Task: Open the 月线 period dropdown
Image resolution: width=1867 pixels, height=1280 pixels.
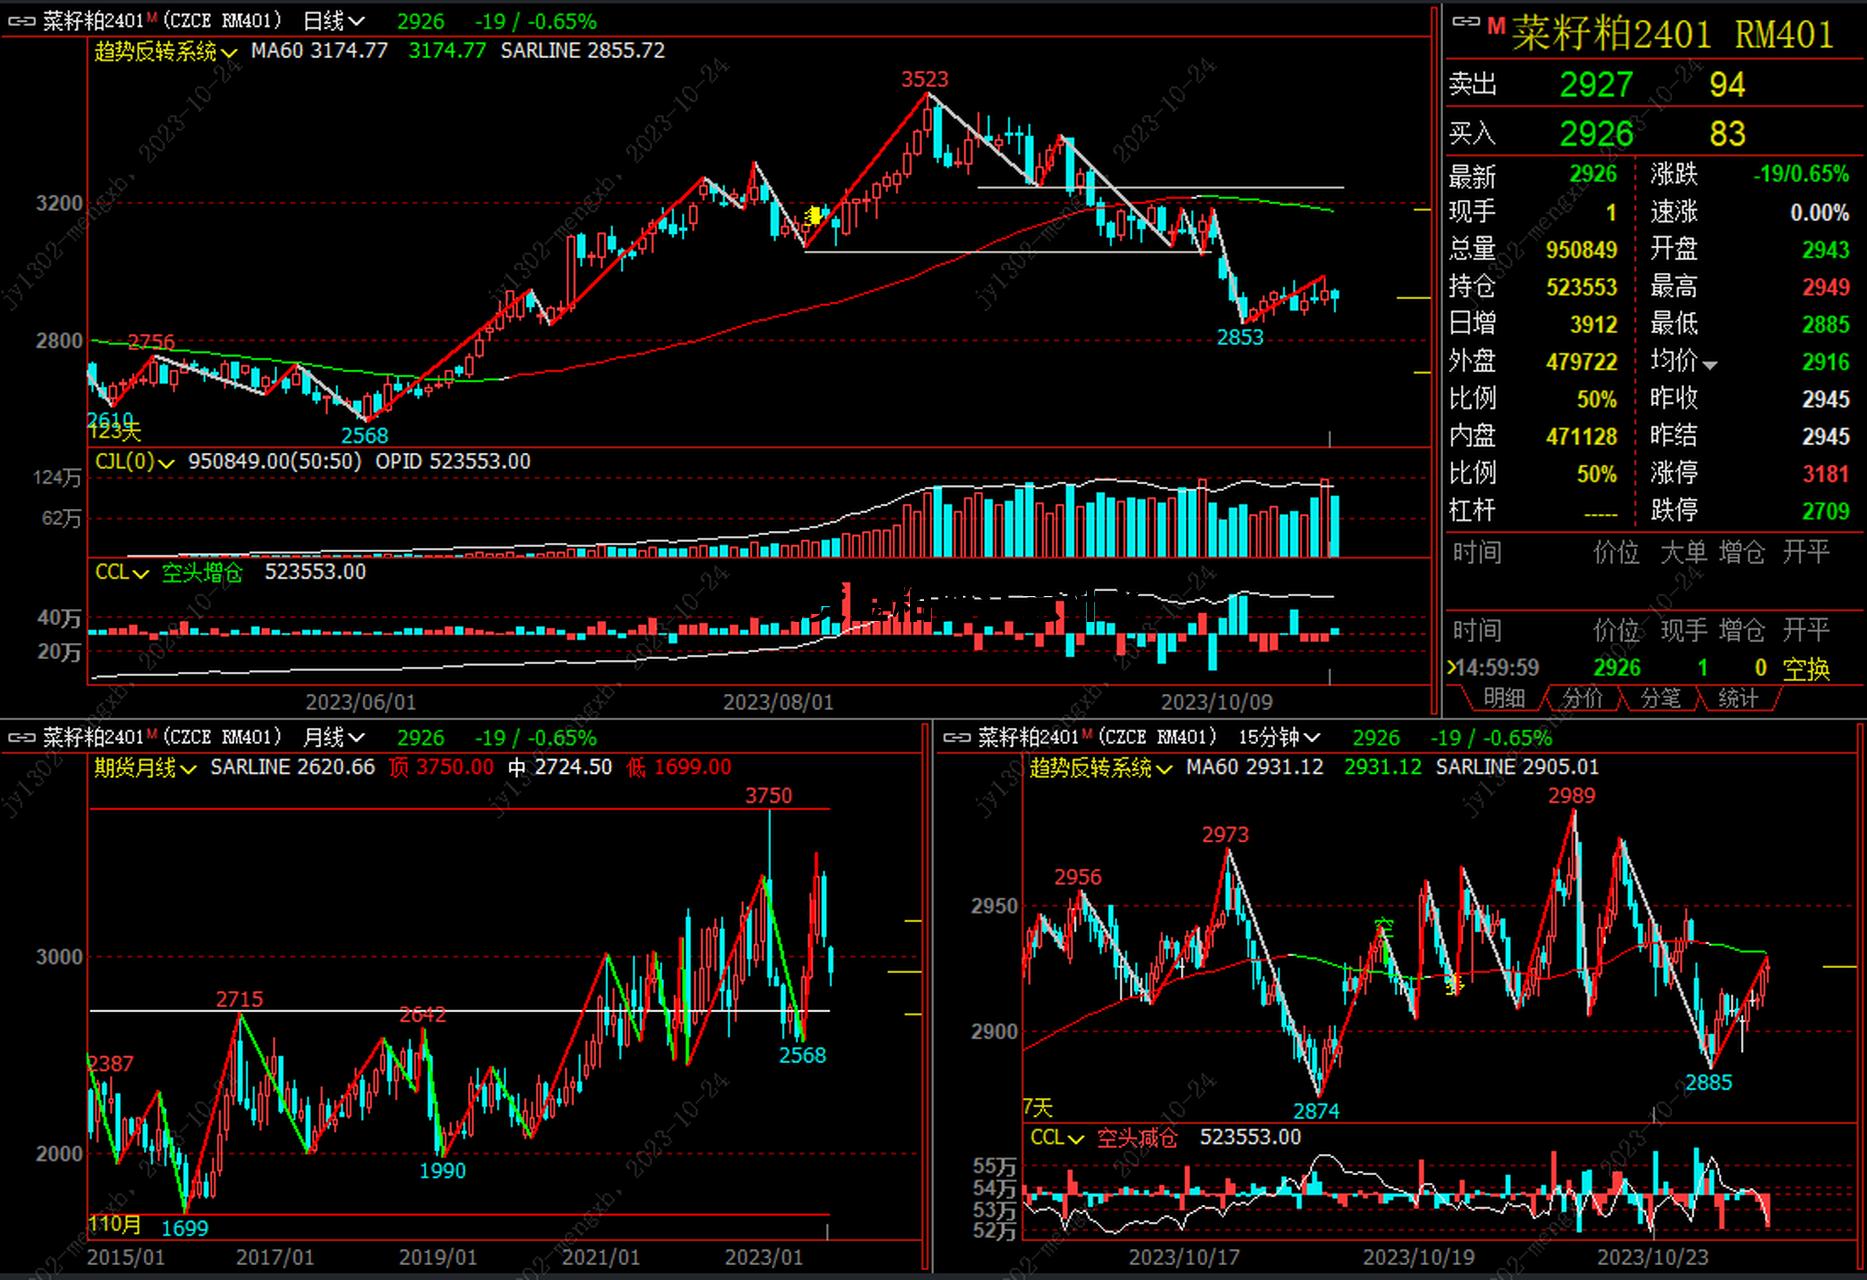Action: [x=334, y=738]
